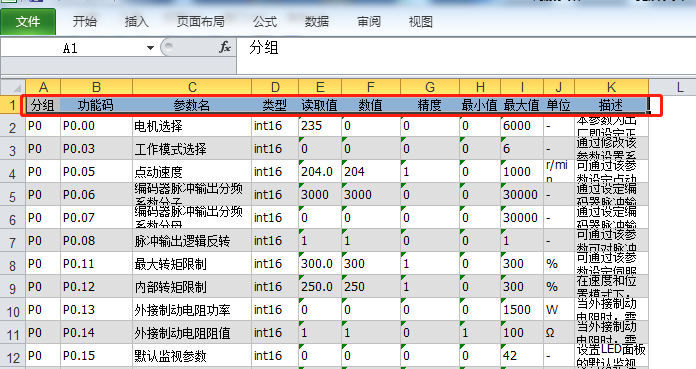The height and width of the screenshot is (369, 696).
Task: Open the 公式 ribbon tab
Action: point(265,21)
